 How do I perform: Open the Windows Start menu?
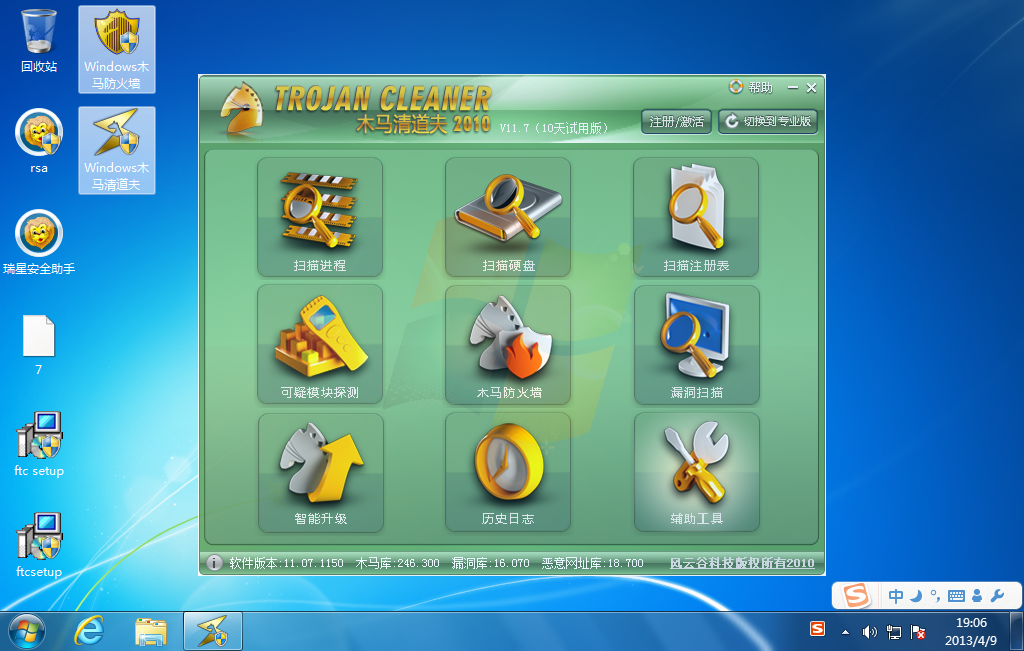coord(26,631)
